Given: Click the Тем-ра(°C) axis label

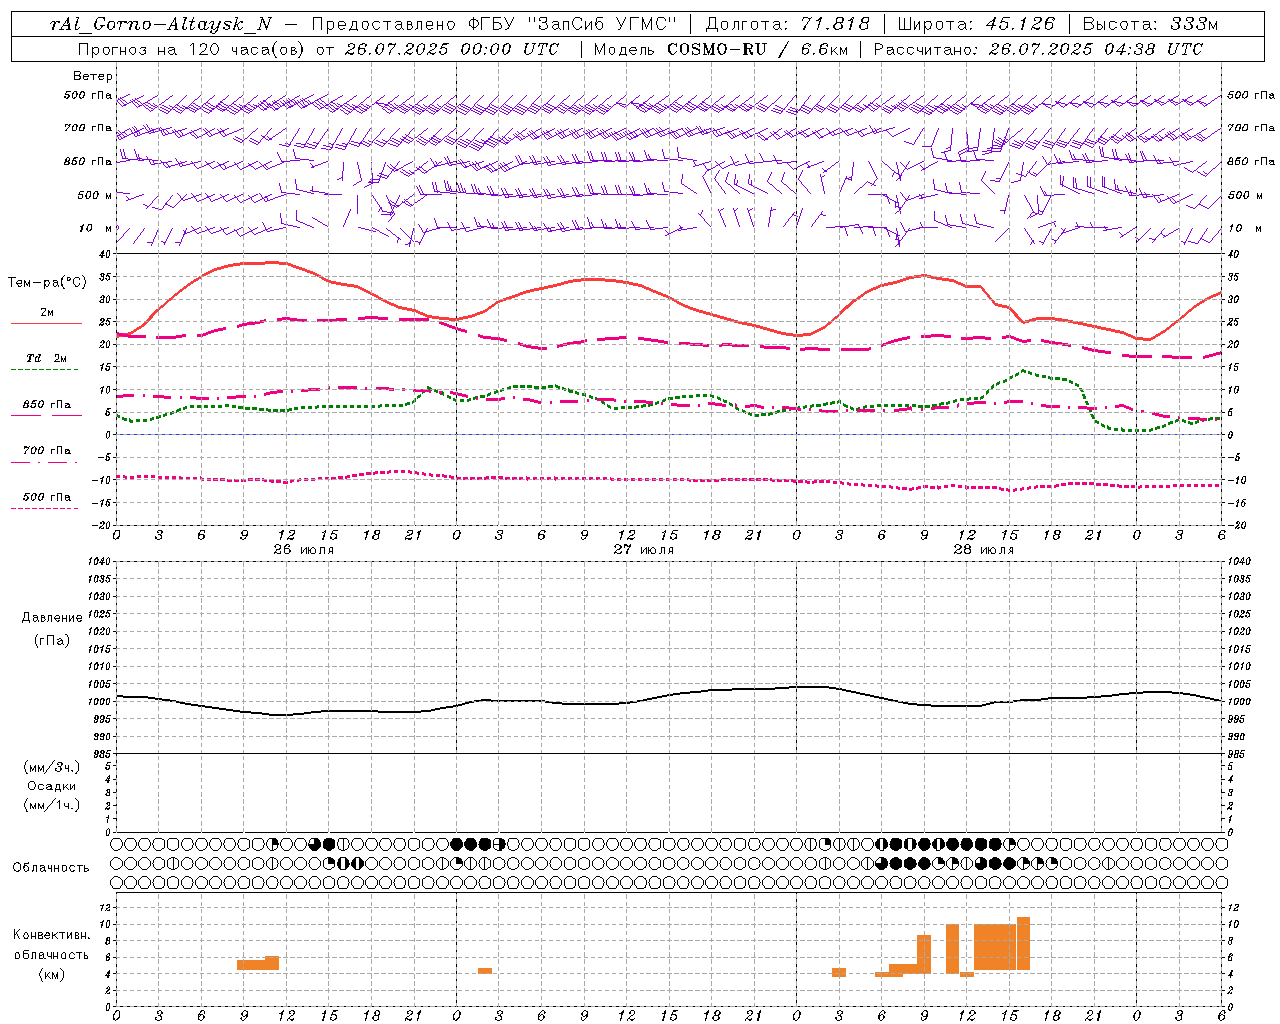Looking at the screenshot, I should point(47,283).
